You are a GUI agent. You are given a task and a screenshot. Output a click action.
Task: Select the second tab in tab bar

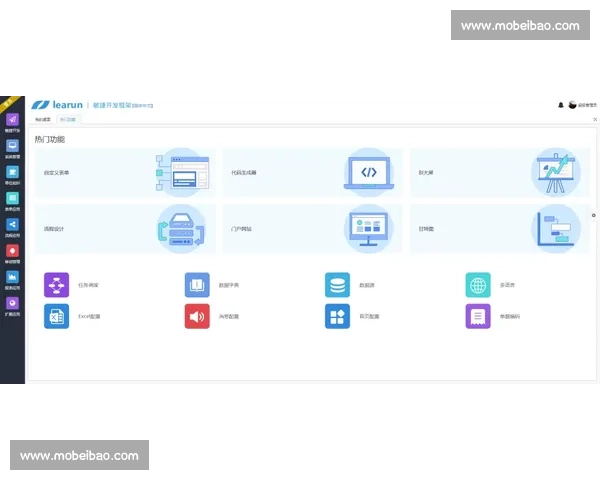click(x=67, y=119)
